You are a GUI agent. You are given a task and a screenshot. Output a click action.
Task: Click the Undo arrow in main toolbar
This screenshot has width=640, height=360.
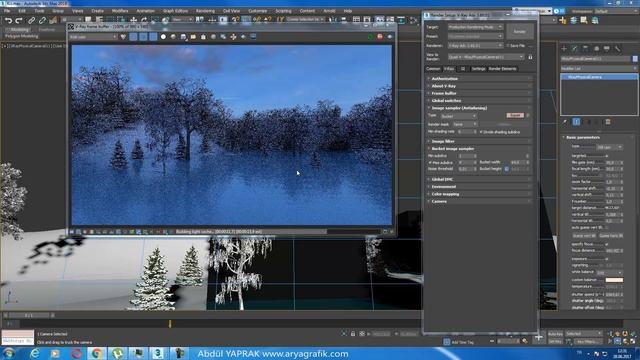[x=9, y=20]
